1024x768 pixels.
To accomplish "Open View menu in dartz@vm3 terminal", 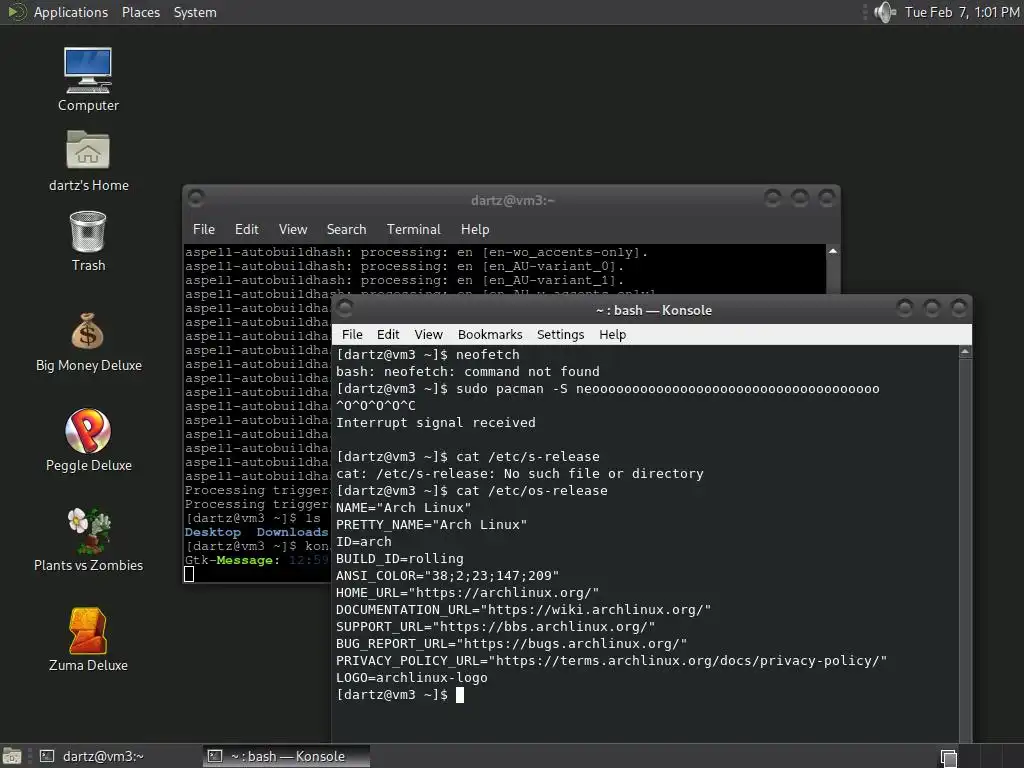I will coord(293,229).
